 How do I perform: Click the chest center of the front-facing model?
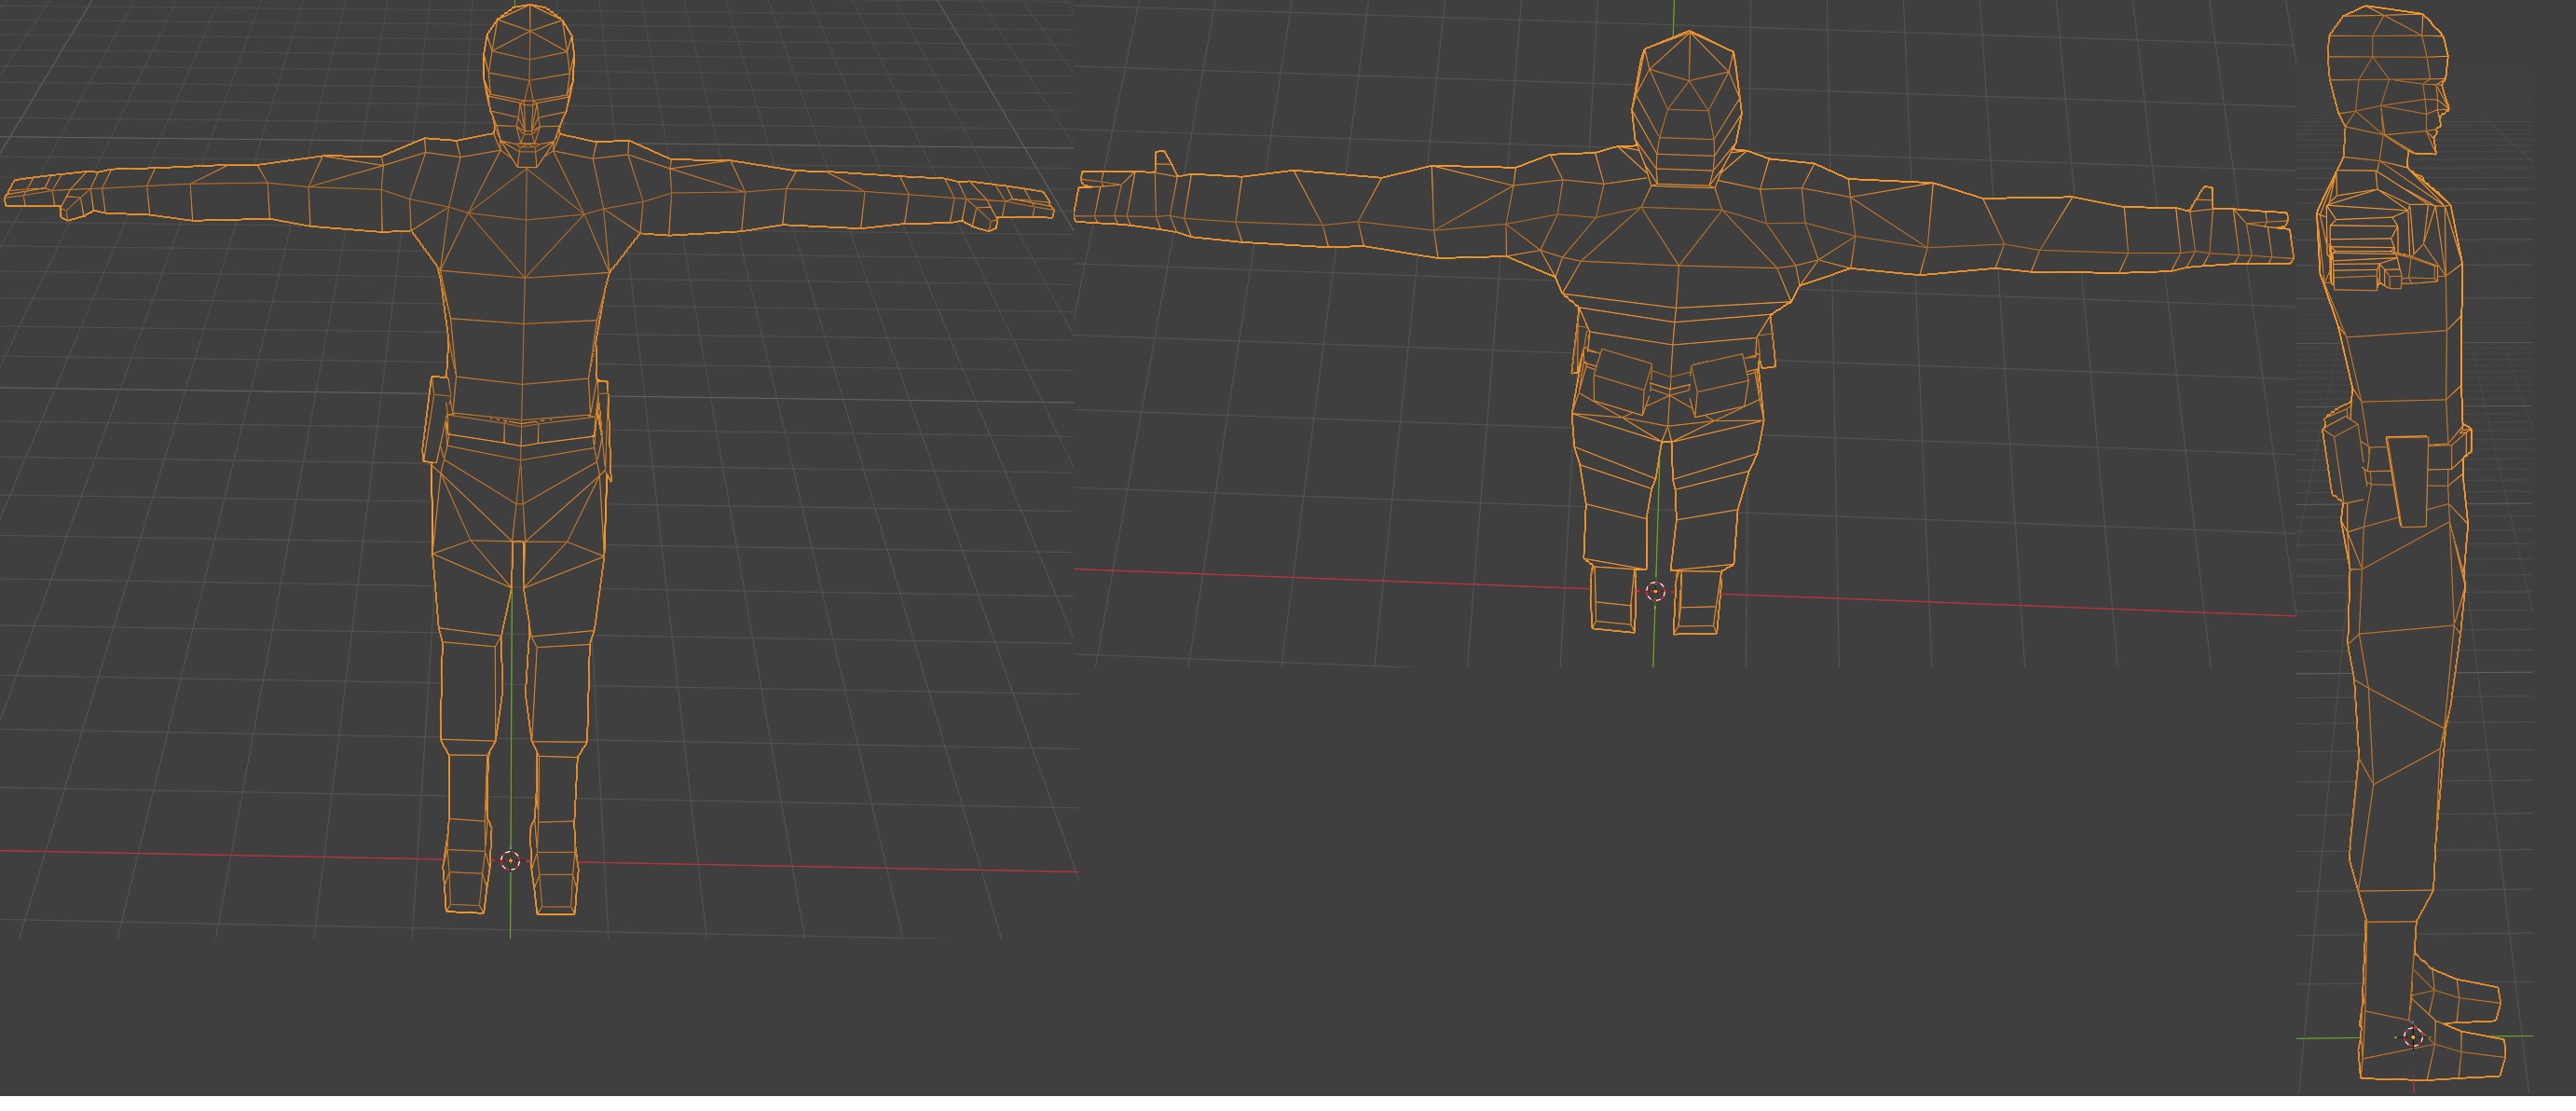pos(527,225)
